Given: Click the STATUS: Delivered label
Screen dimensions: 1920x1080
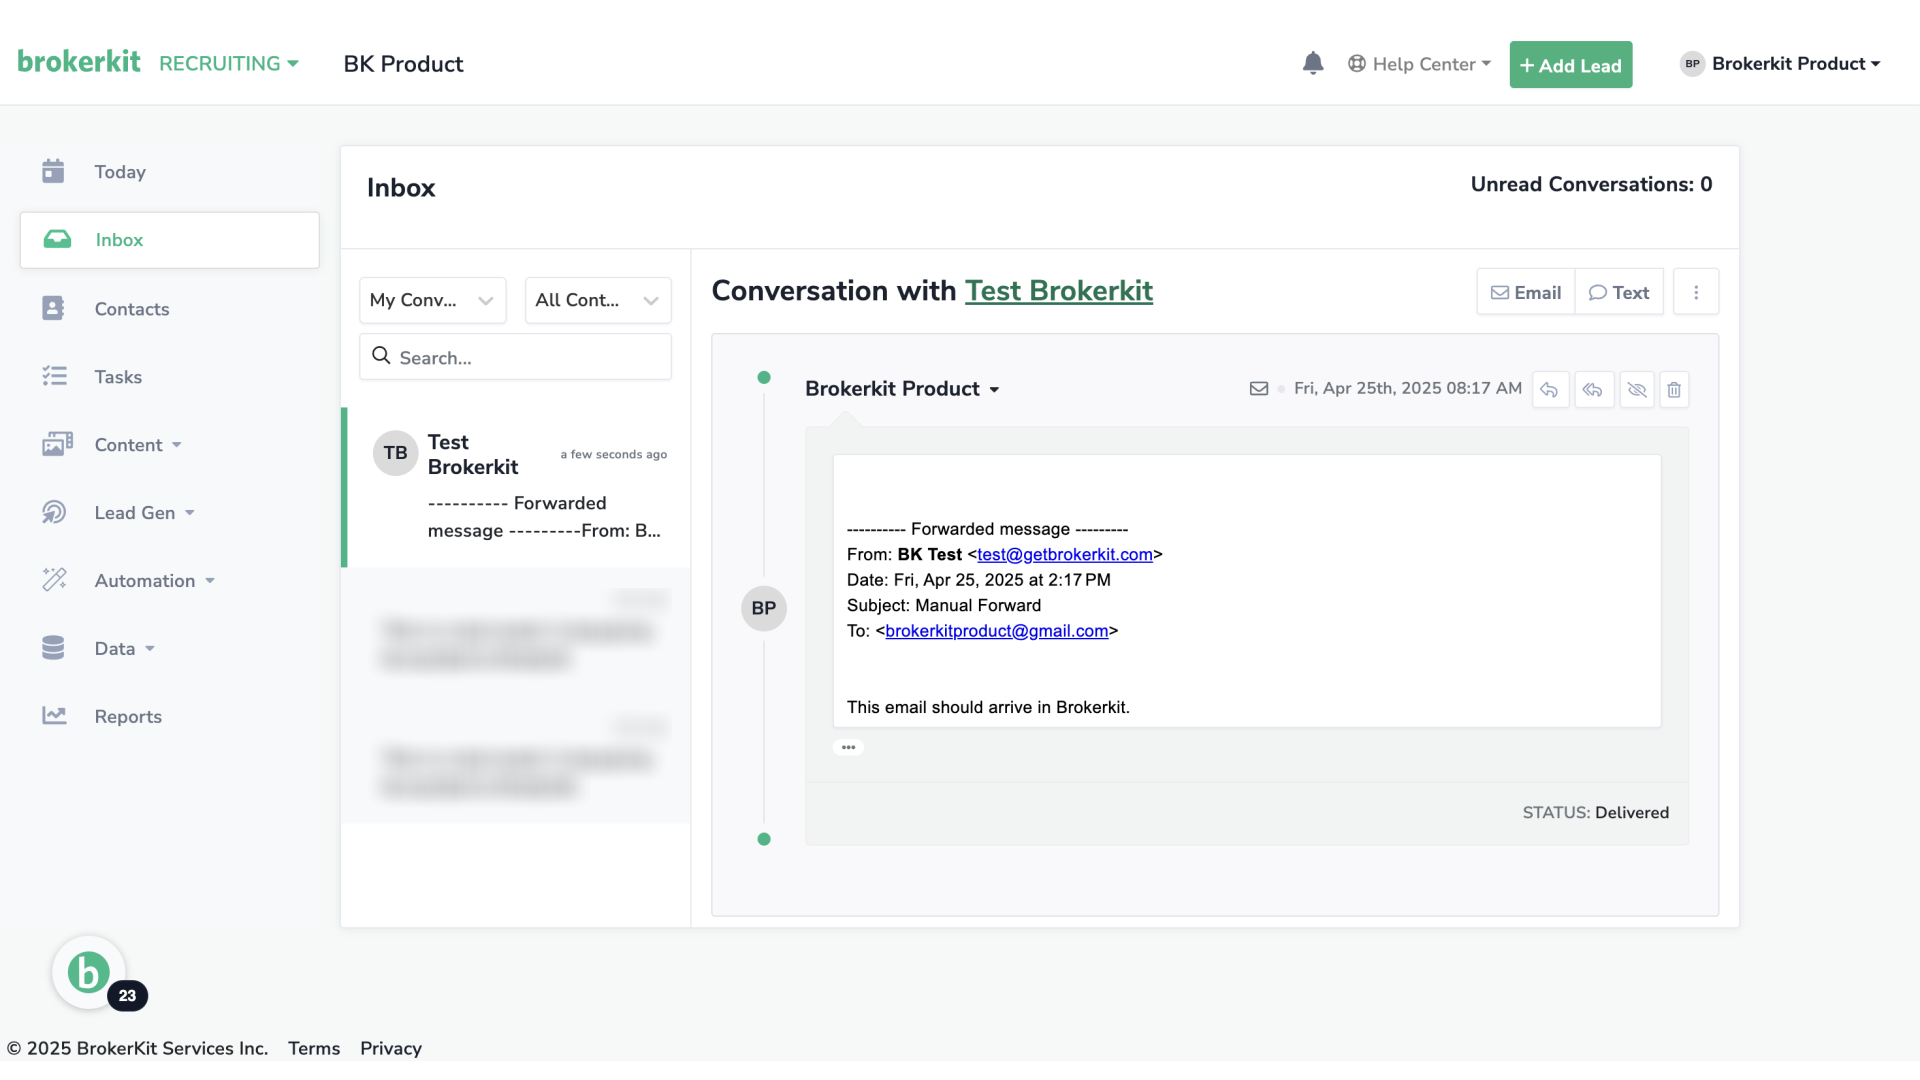Looking at the screenshot, I should coord(1595,813).
